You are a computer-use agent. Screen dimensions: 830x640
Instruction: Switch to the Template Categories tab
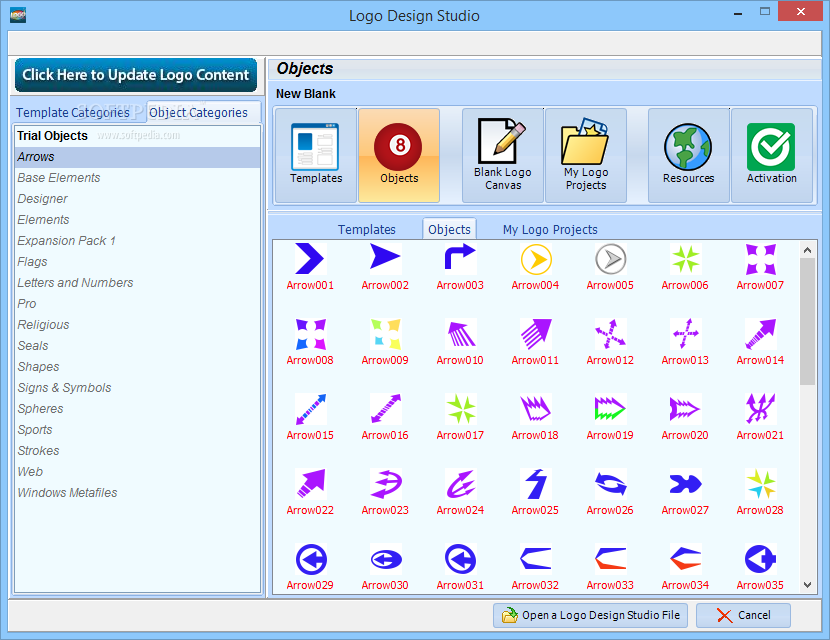pos(73,112)
